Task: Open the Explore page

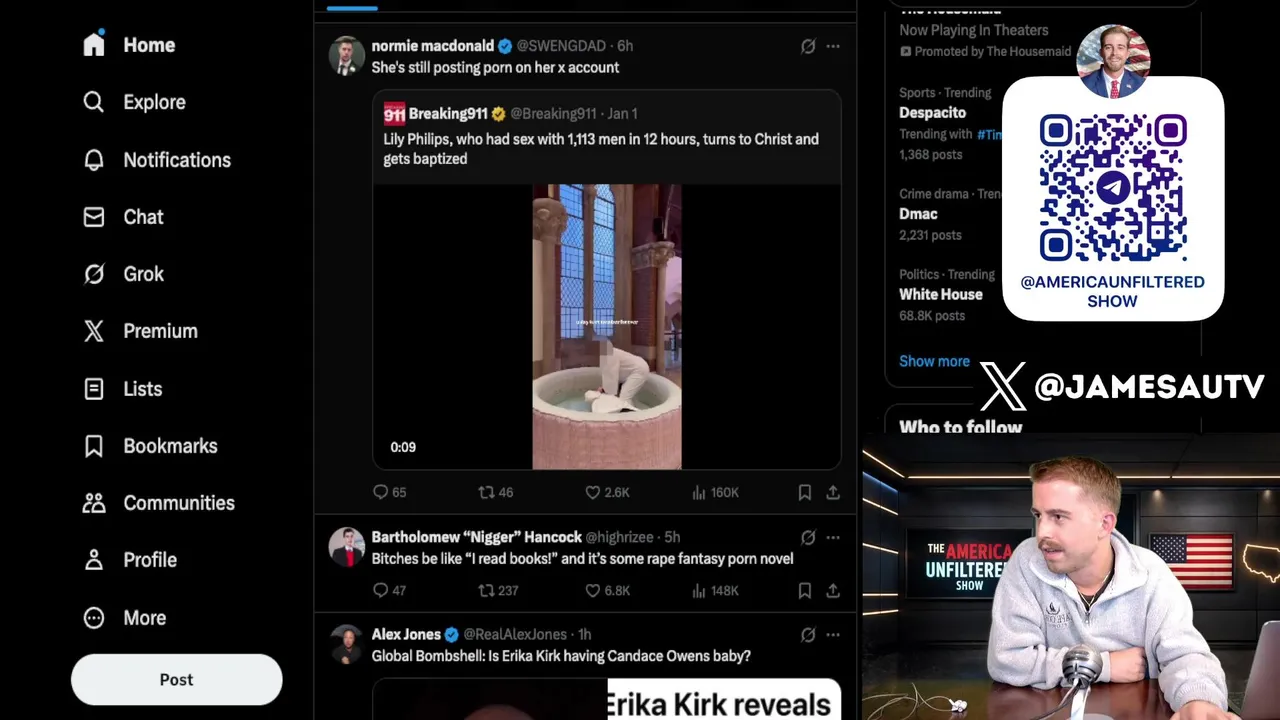Action: click(x=134, y=102)
